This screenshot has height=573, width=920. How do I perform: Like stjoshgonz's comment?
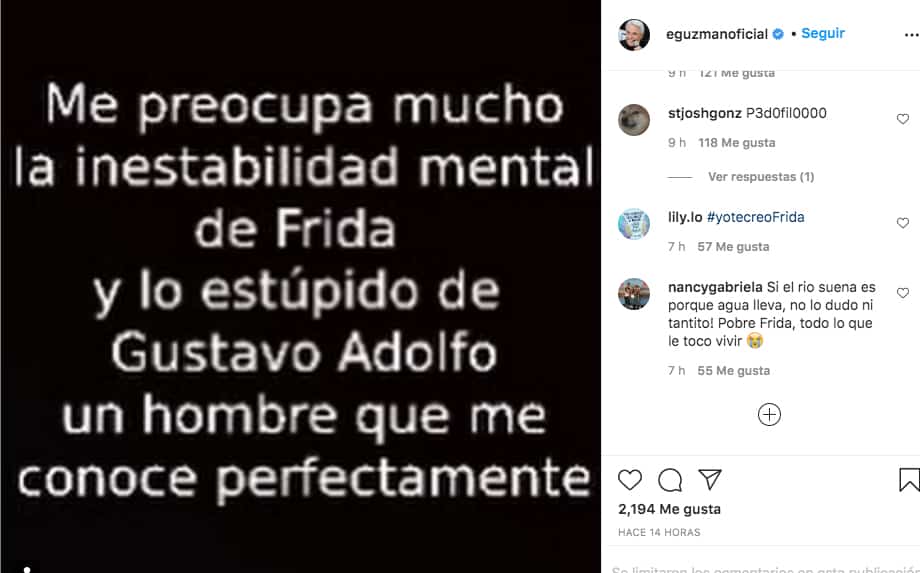(903, 119)
